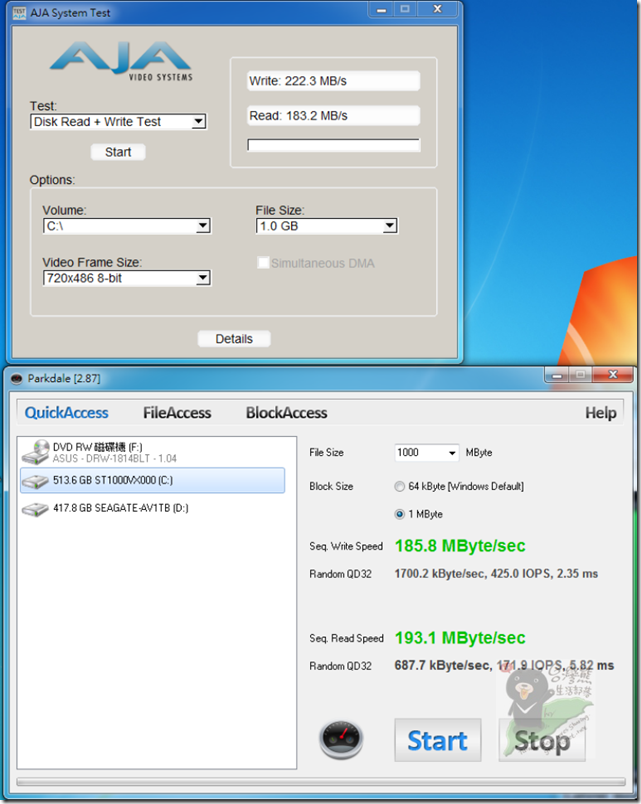Close the AJA System Test window

pos(437,10)
